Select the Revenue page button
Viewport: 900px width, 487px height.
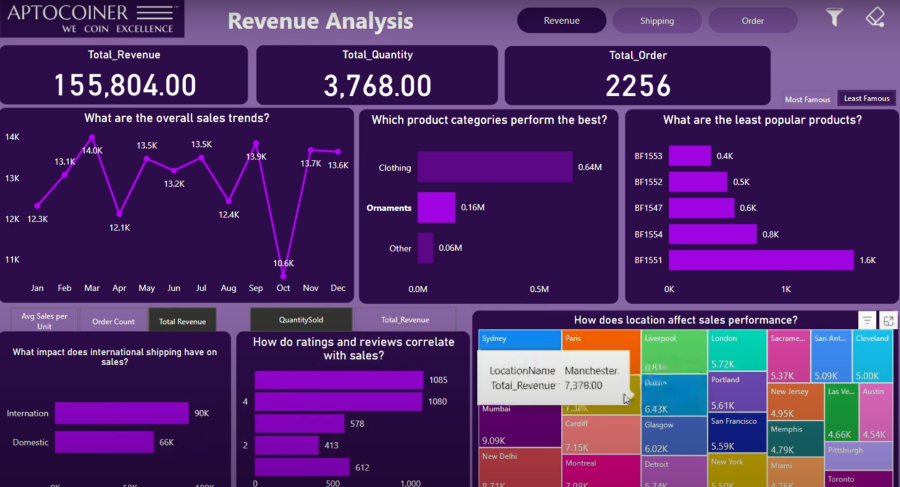[x=561, y=21]
